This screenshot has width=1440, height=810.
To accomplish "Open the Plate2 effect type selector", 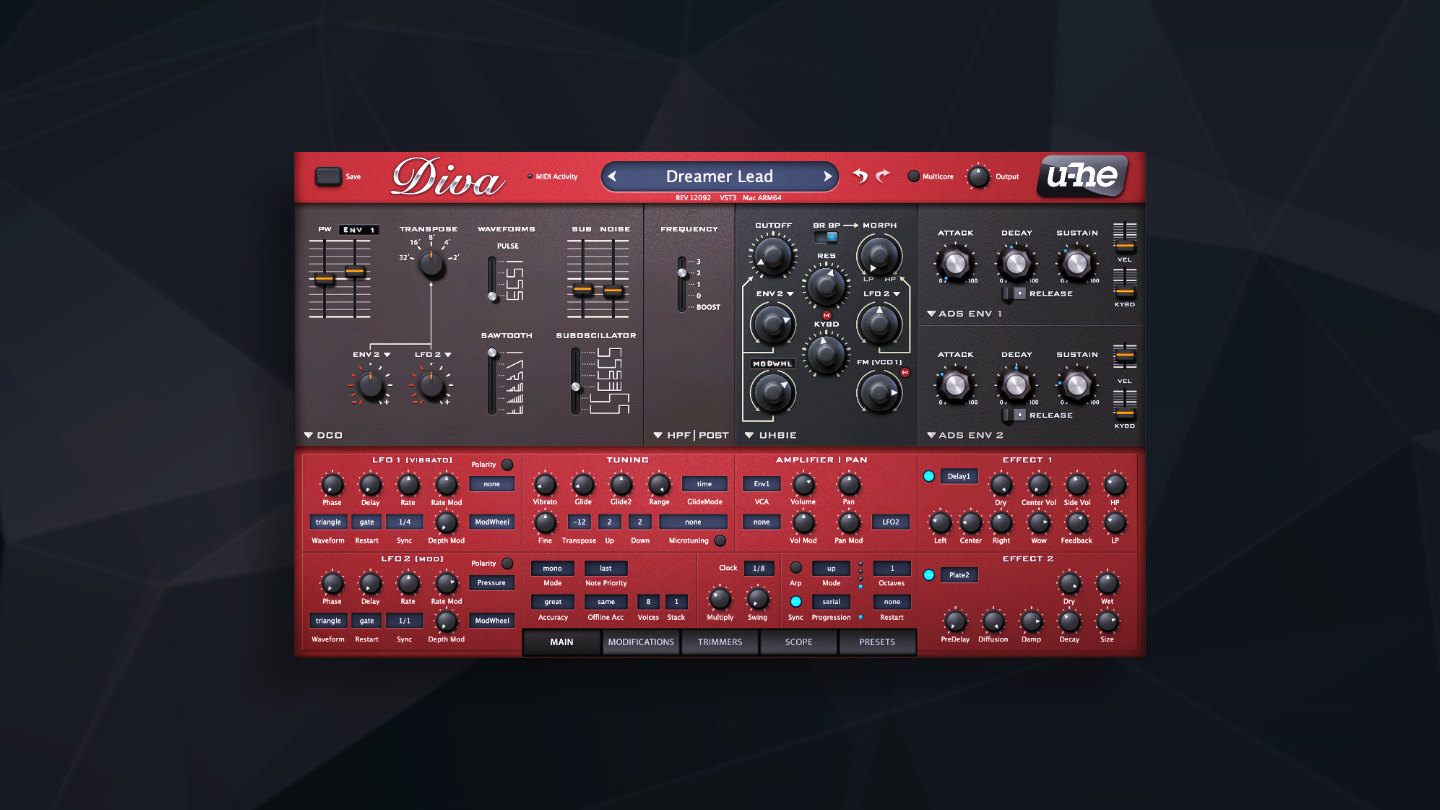I will pos(959,575).
